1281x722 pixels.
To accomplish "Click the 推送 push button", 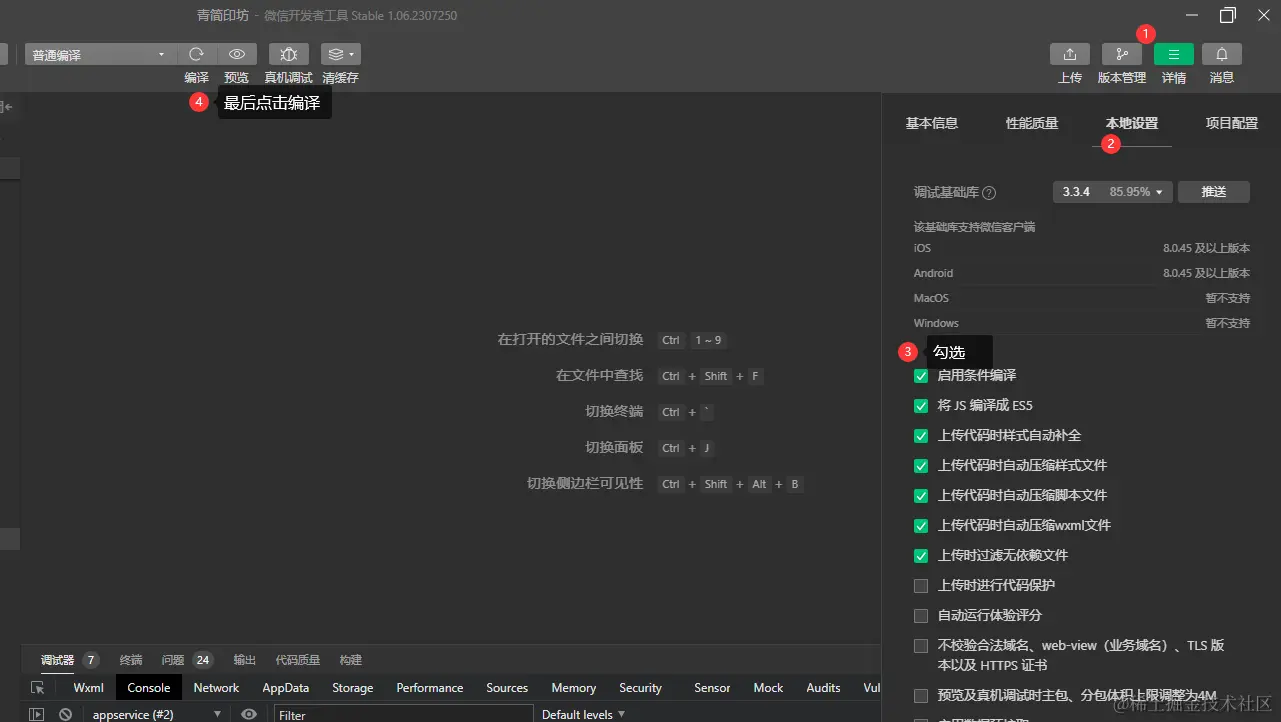I will pyautogui.click(x=1214, y=192).
